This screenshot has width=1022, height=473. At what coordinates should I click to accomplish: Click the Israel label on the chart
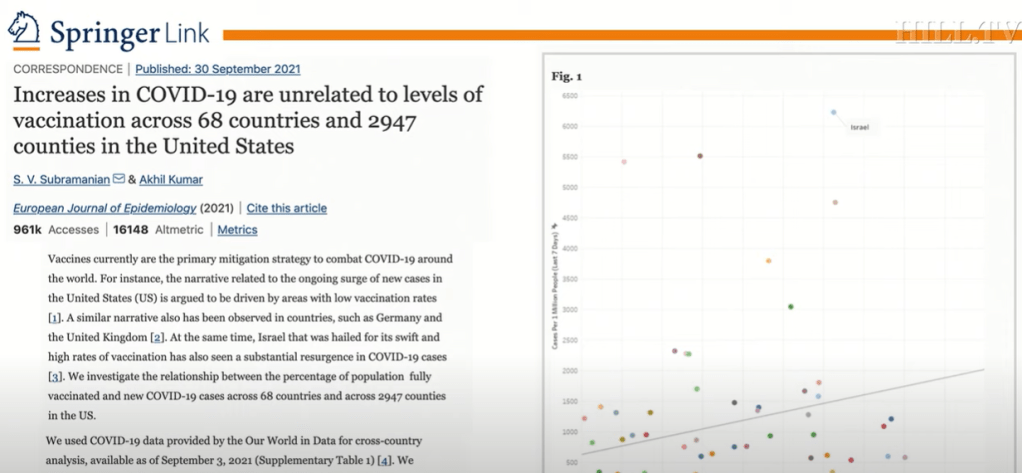(861, 128)
